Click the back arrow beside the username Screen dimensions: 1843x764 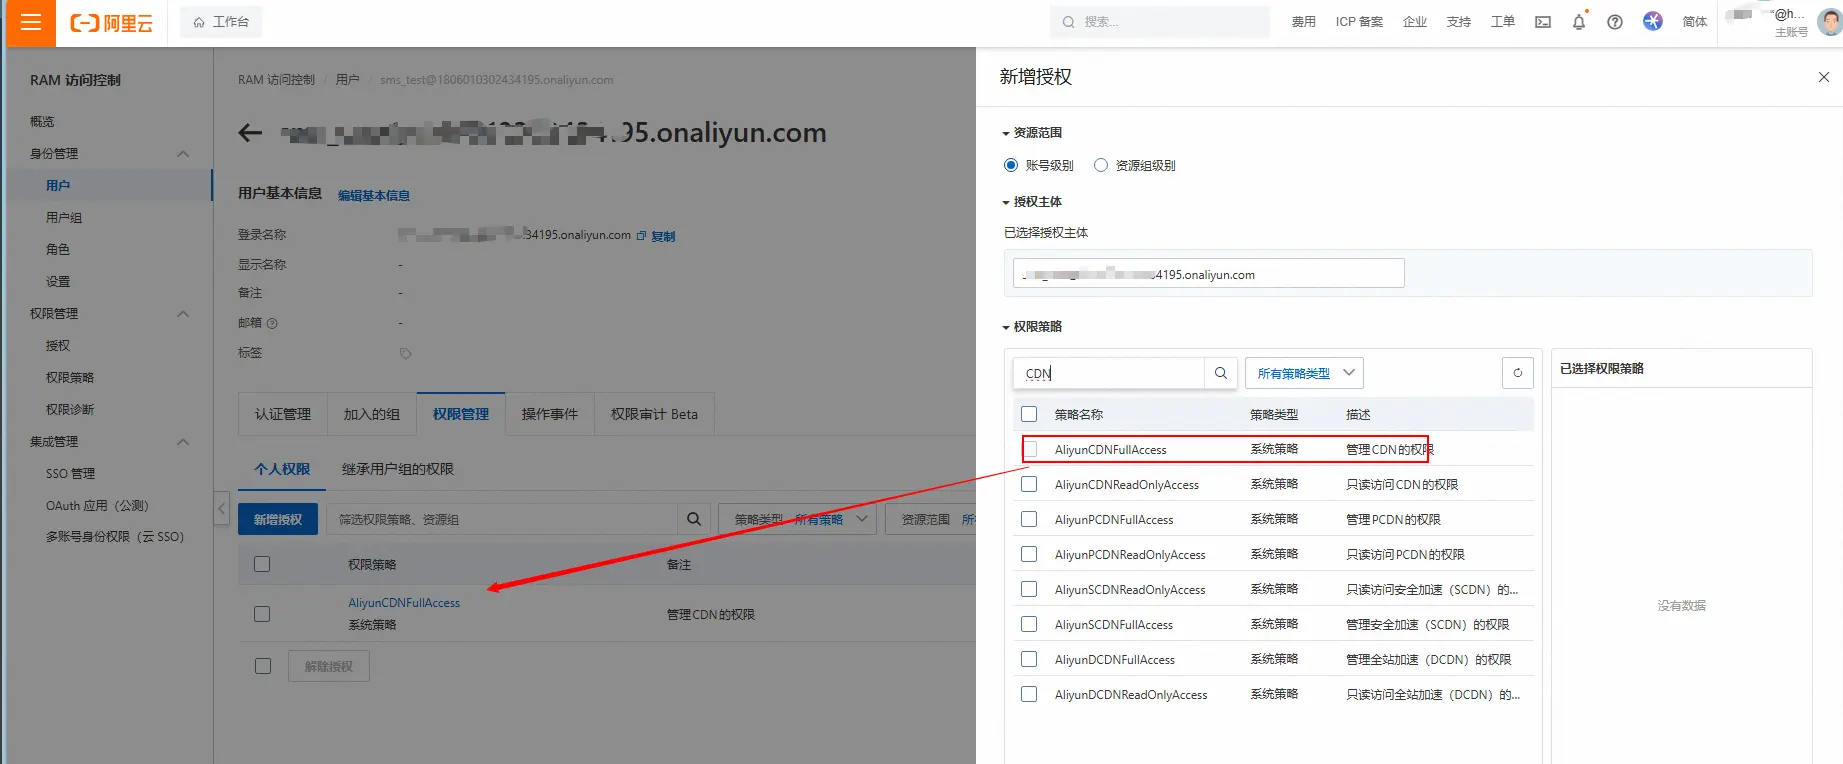tap(250, 133)
